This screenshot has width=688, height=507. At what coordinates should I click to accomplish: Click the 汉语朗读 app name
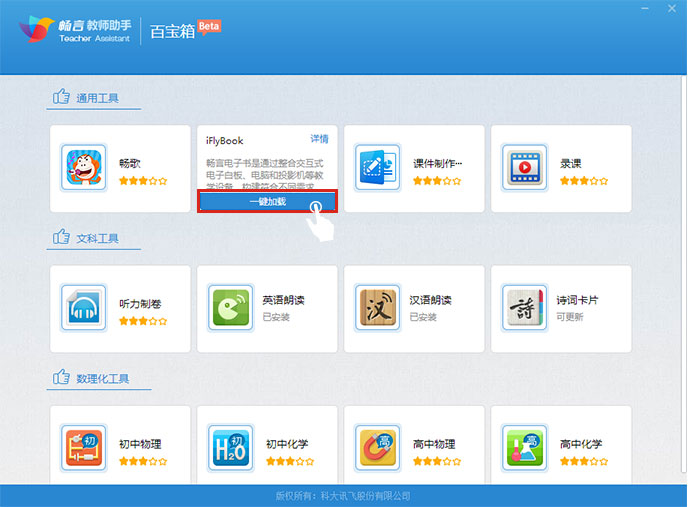click(x=430, y=300)
